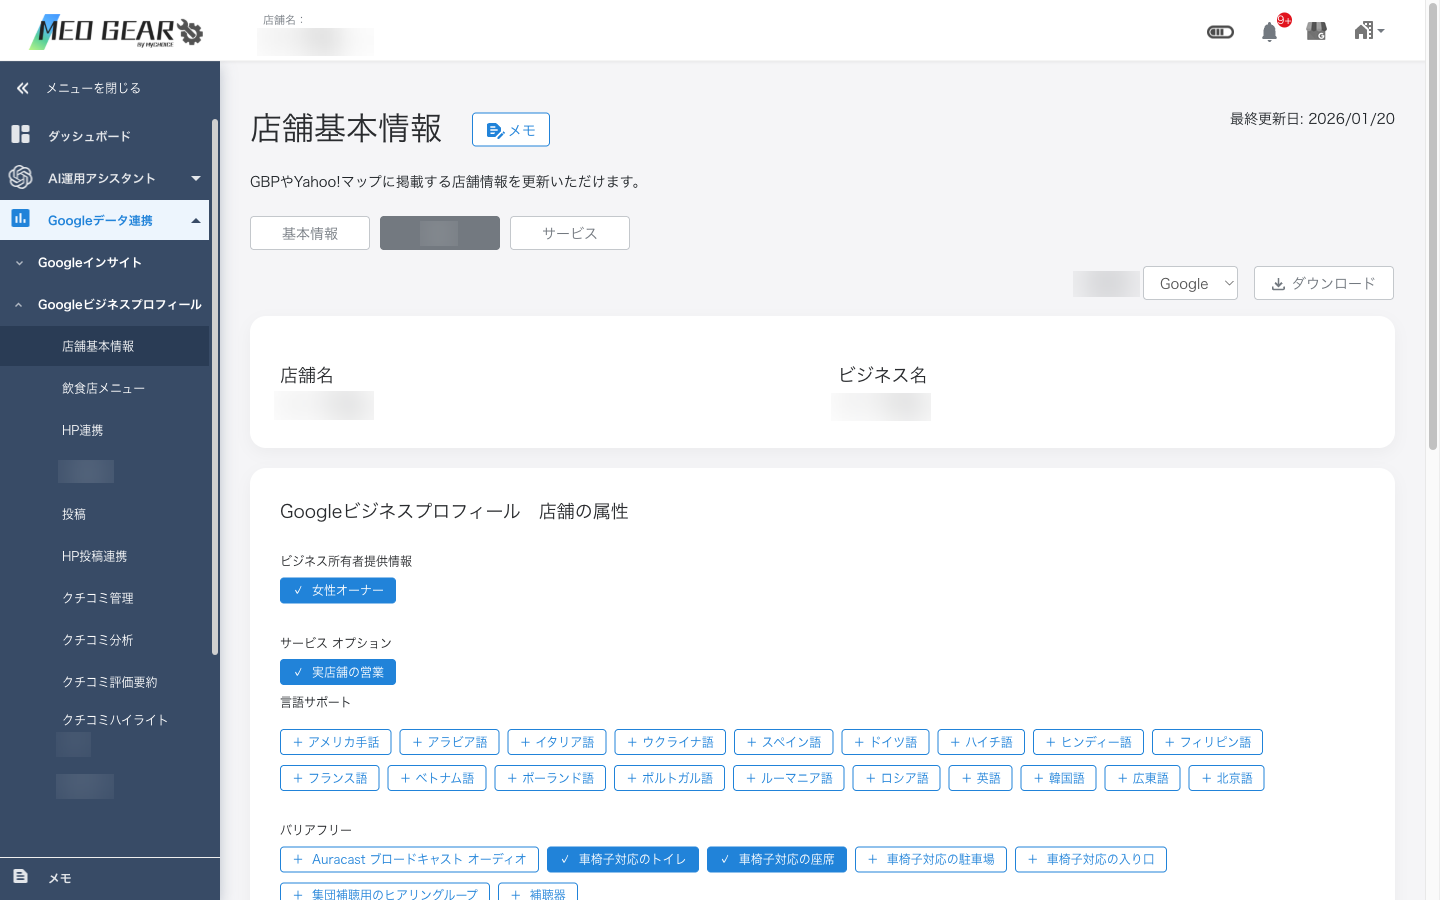
Task: Enable 車椅子対応の駐車場 attribute
Action: click(931, 859)
